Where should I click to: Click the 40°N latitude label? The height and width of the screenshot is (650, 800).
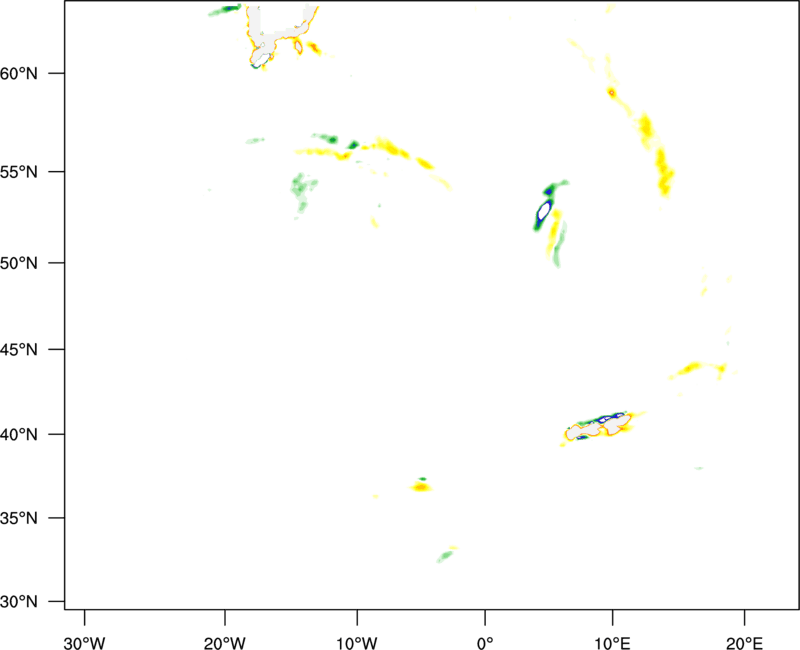click(19, 435)
